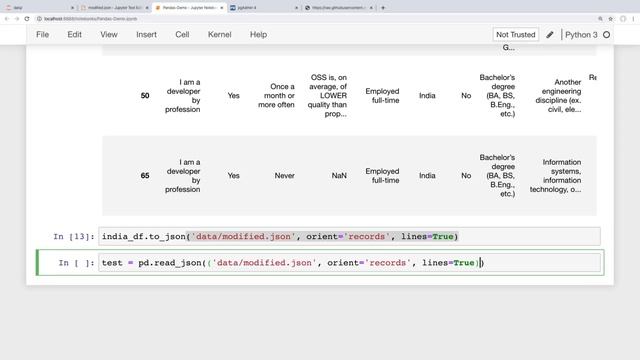
Task: Click 'India' in row 65
Action: click(x=427, y=176)
